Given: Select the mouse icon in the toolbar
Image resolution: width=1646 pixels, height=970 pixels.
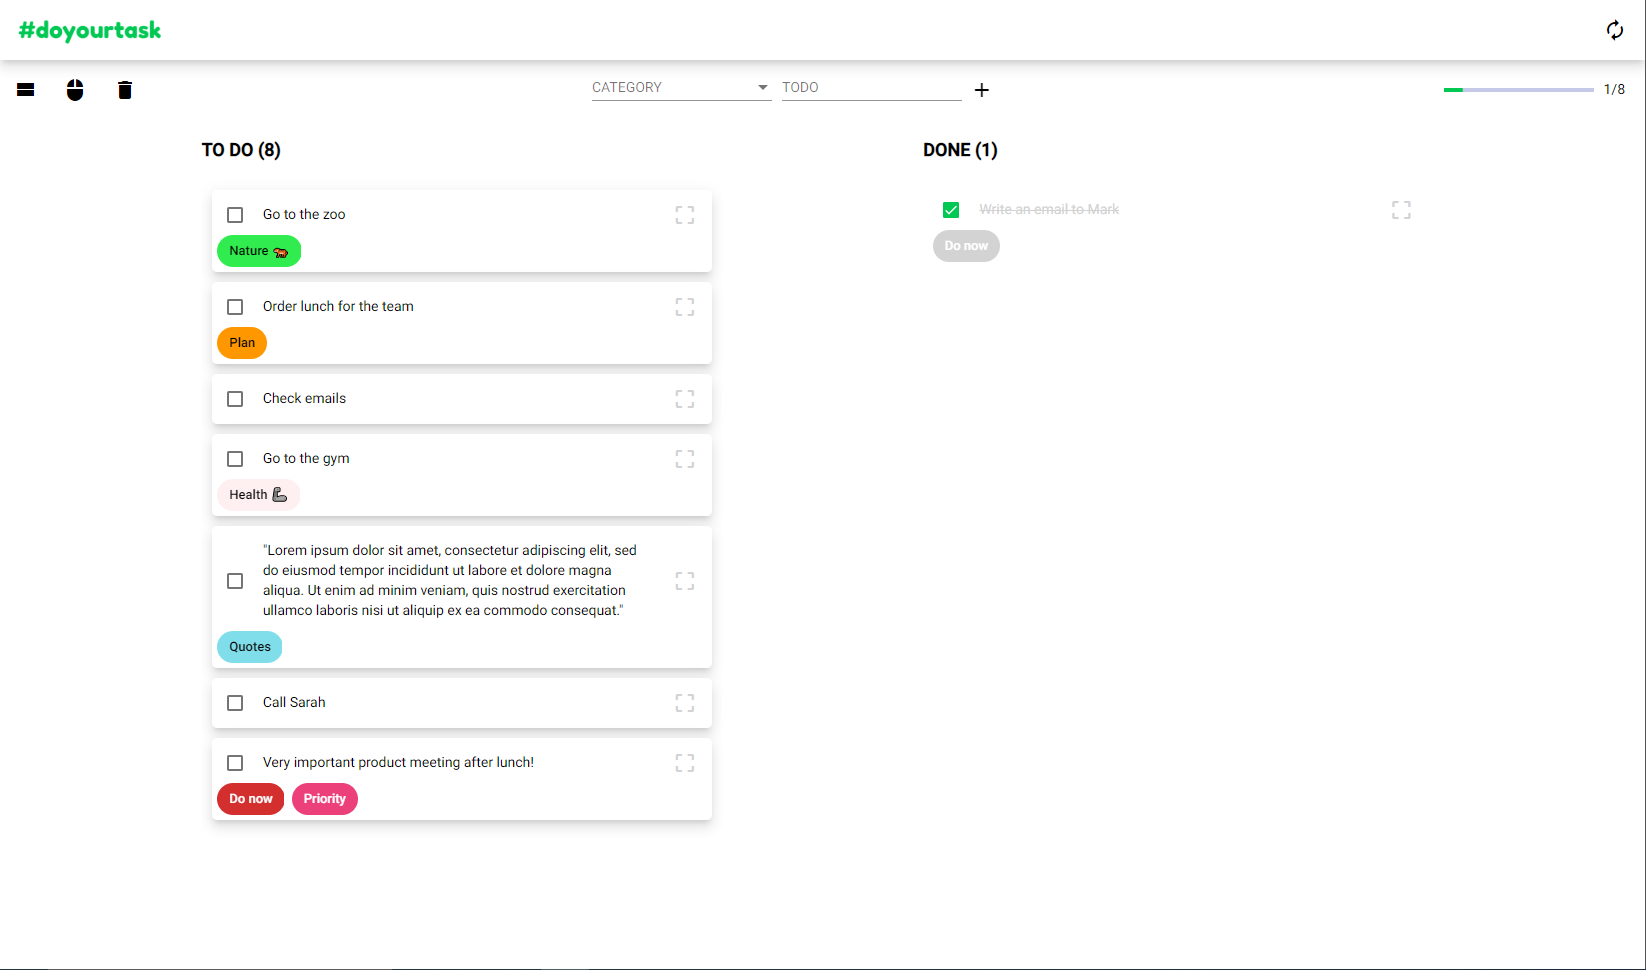Looking at the screenshot, I should (75, 90).
